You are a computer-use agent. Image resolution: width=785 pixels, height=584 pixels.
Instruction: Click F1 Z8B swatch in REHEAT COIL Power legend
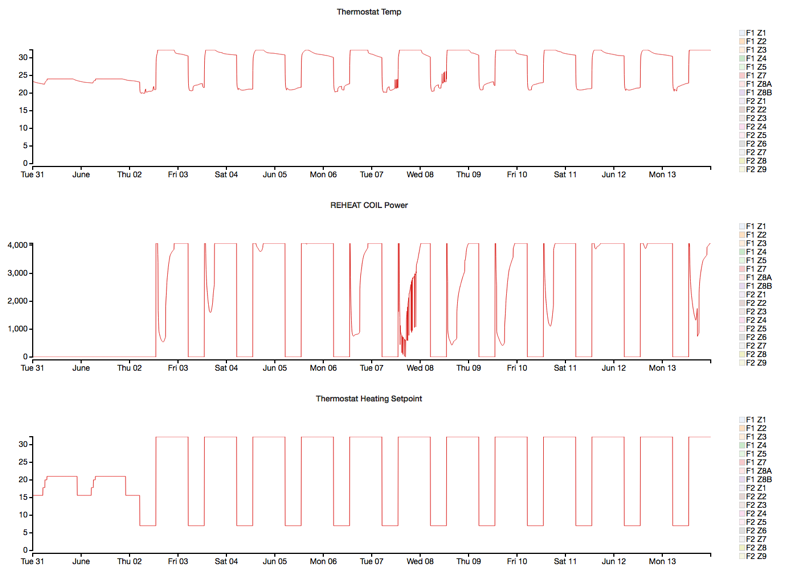click(x=743, y=286)
